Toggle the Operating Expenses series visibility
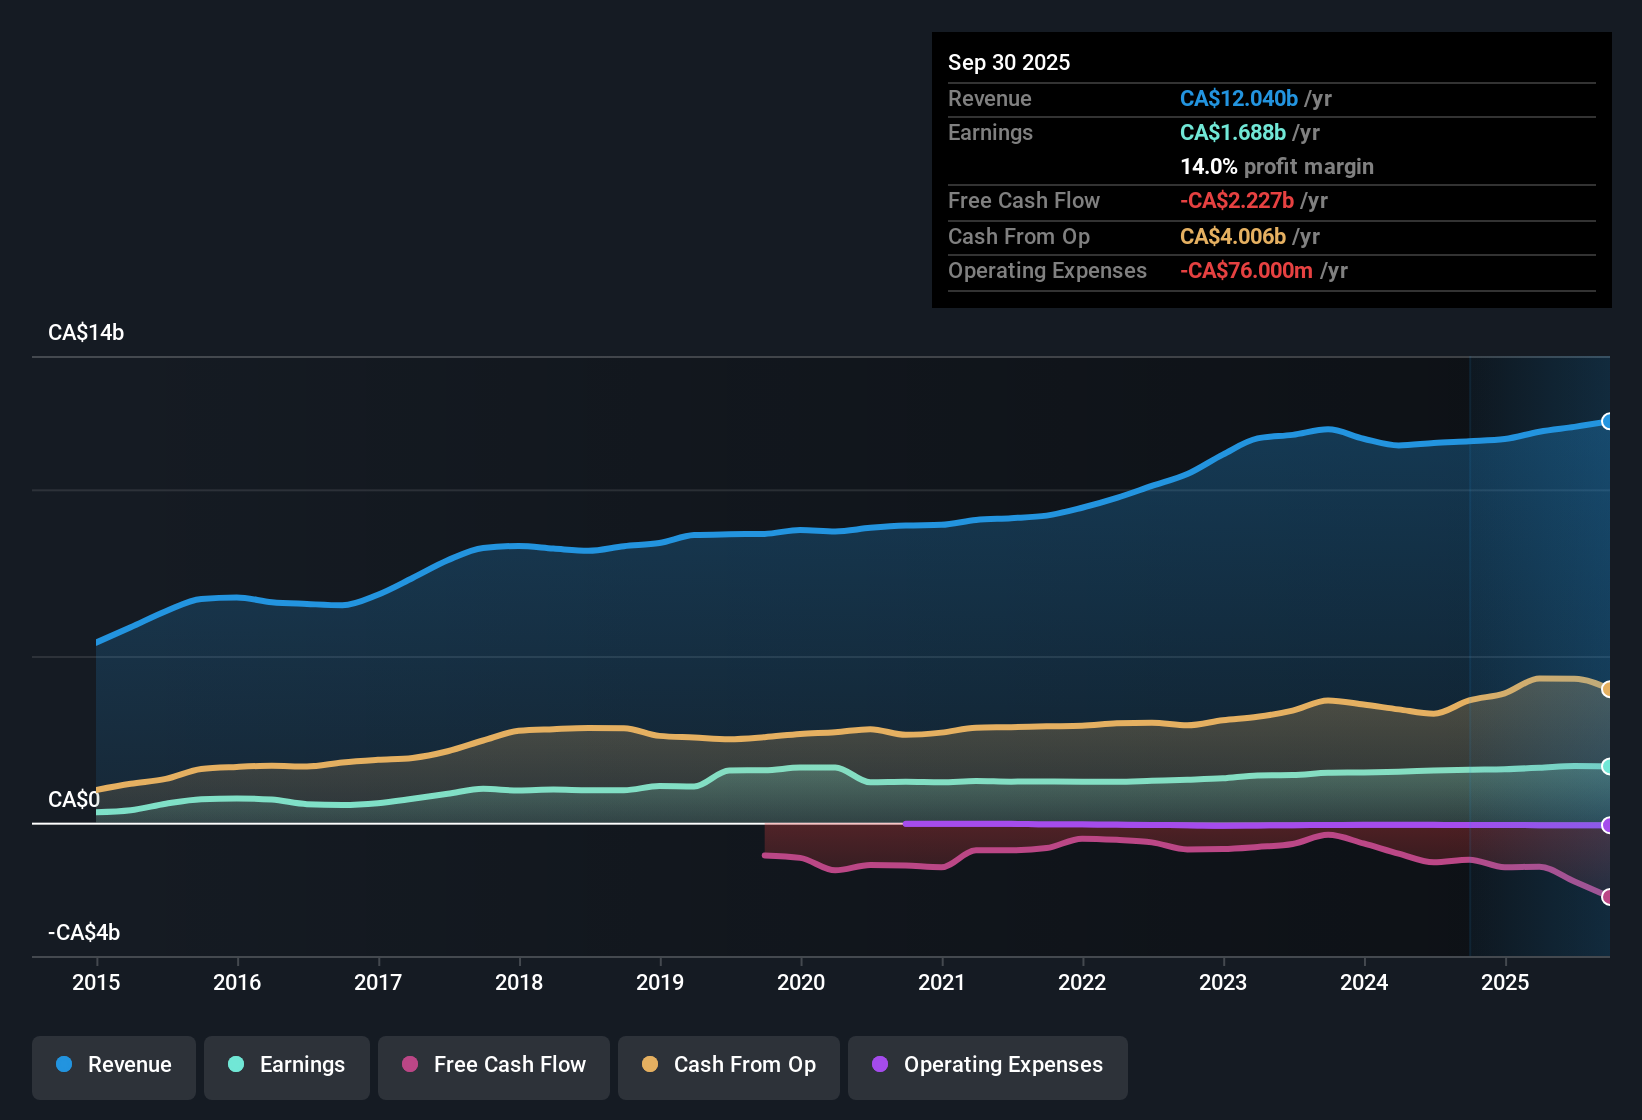The image size is (1642, 1120). click(987, 1065)
